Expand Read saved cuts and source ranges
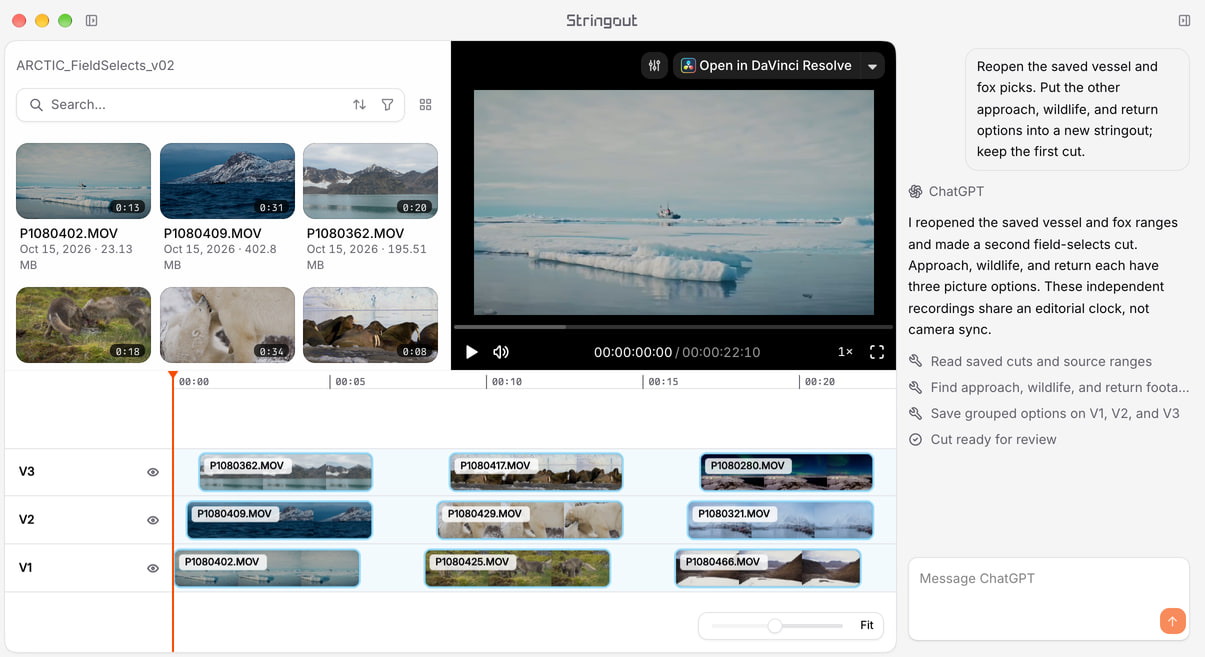Viewport: 1205px width, 657px height. pos(1030,362)
